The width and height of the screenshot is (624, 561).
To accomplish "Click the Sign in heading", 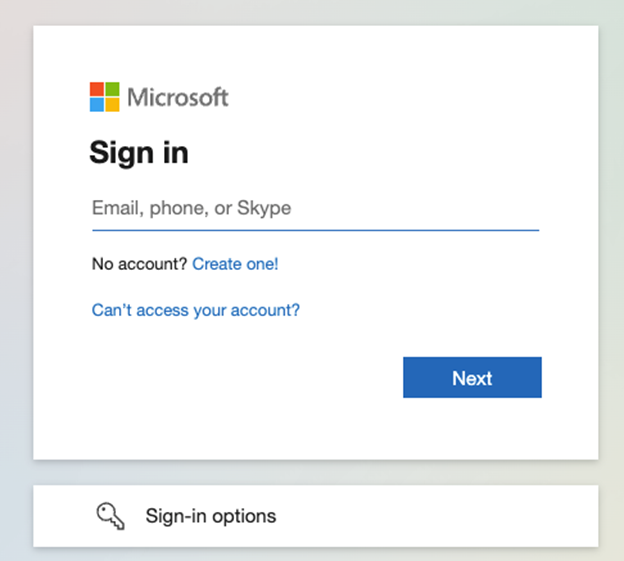I will (x=139, y=153).
